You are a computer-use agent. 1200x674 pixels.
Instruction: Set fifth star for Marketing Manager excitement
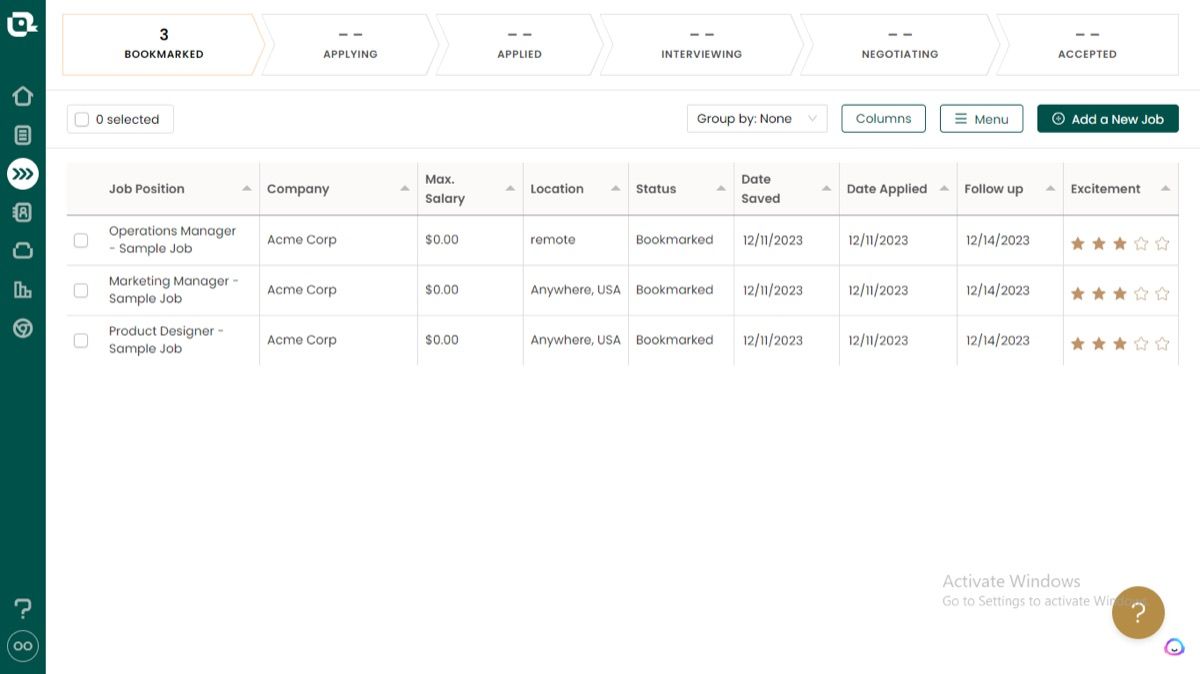[1162, 293]
